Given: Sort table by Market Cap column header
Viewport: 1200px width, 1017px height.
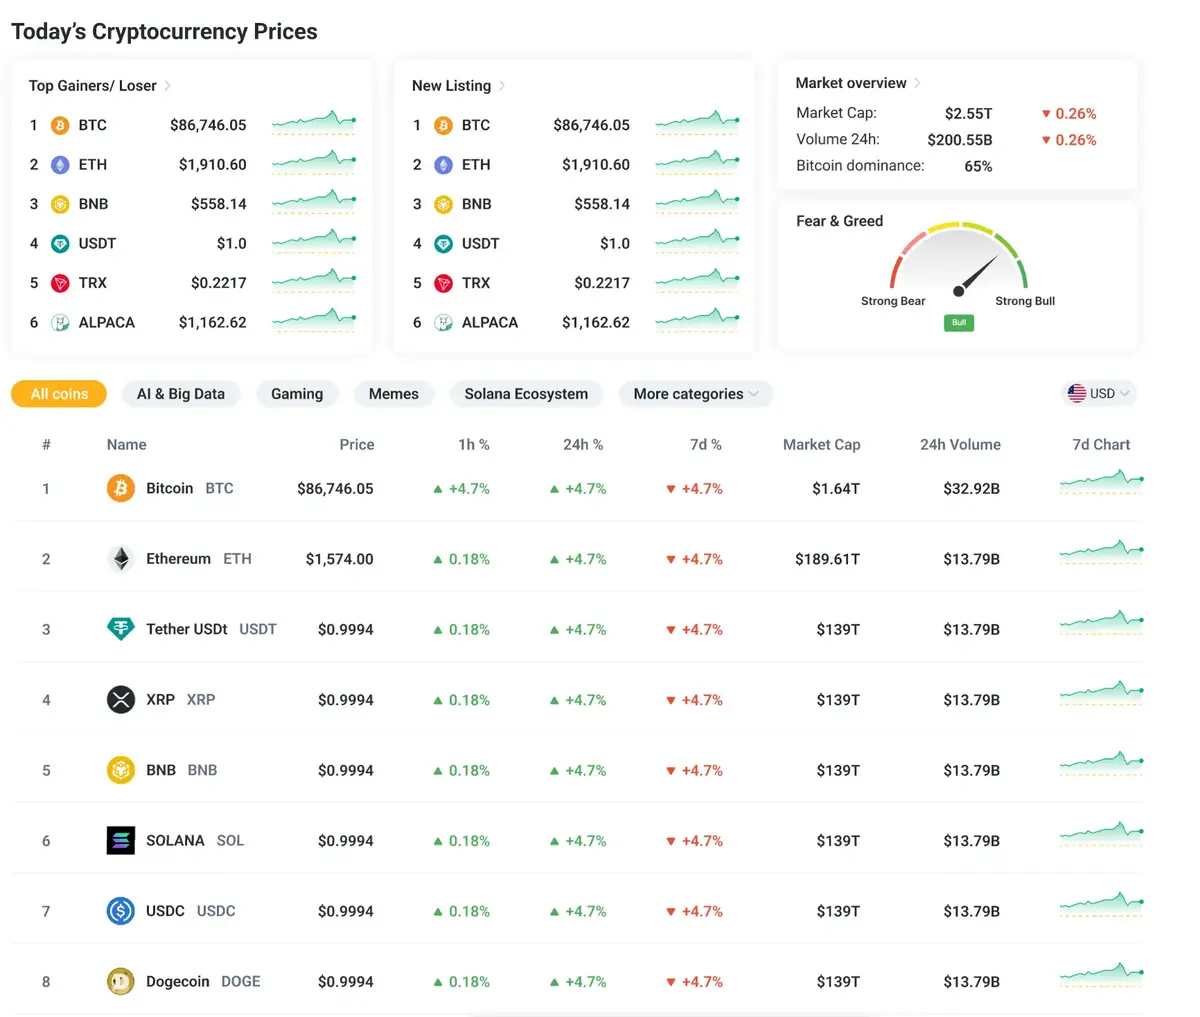Looking at the screenshot, I should (821, 445).
